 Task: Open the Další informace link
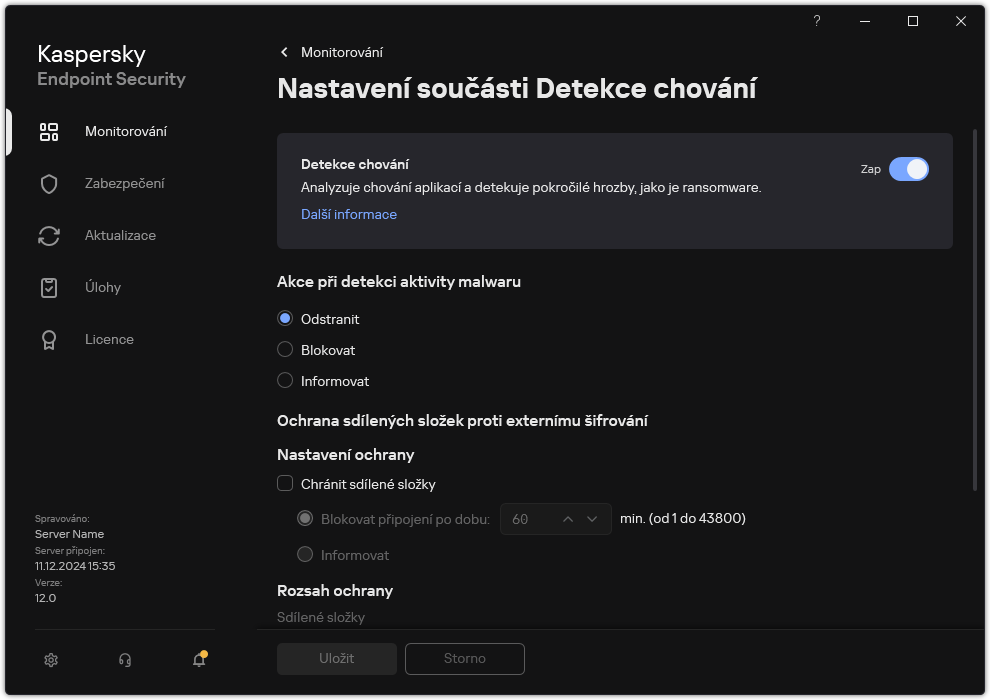[348, 214]
